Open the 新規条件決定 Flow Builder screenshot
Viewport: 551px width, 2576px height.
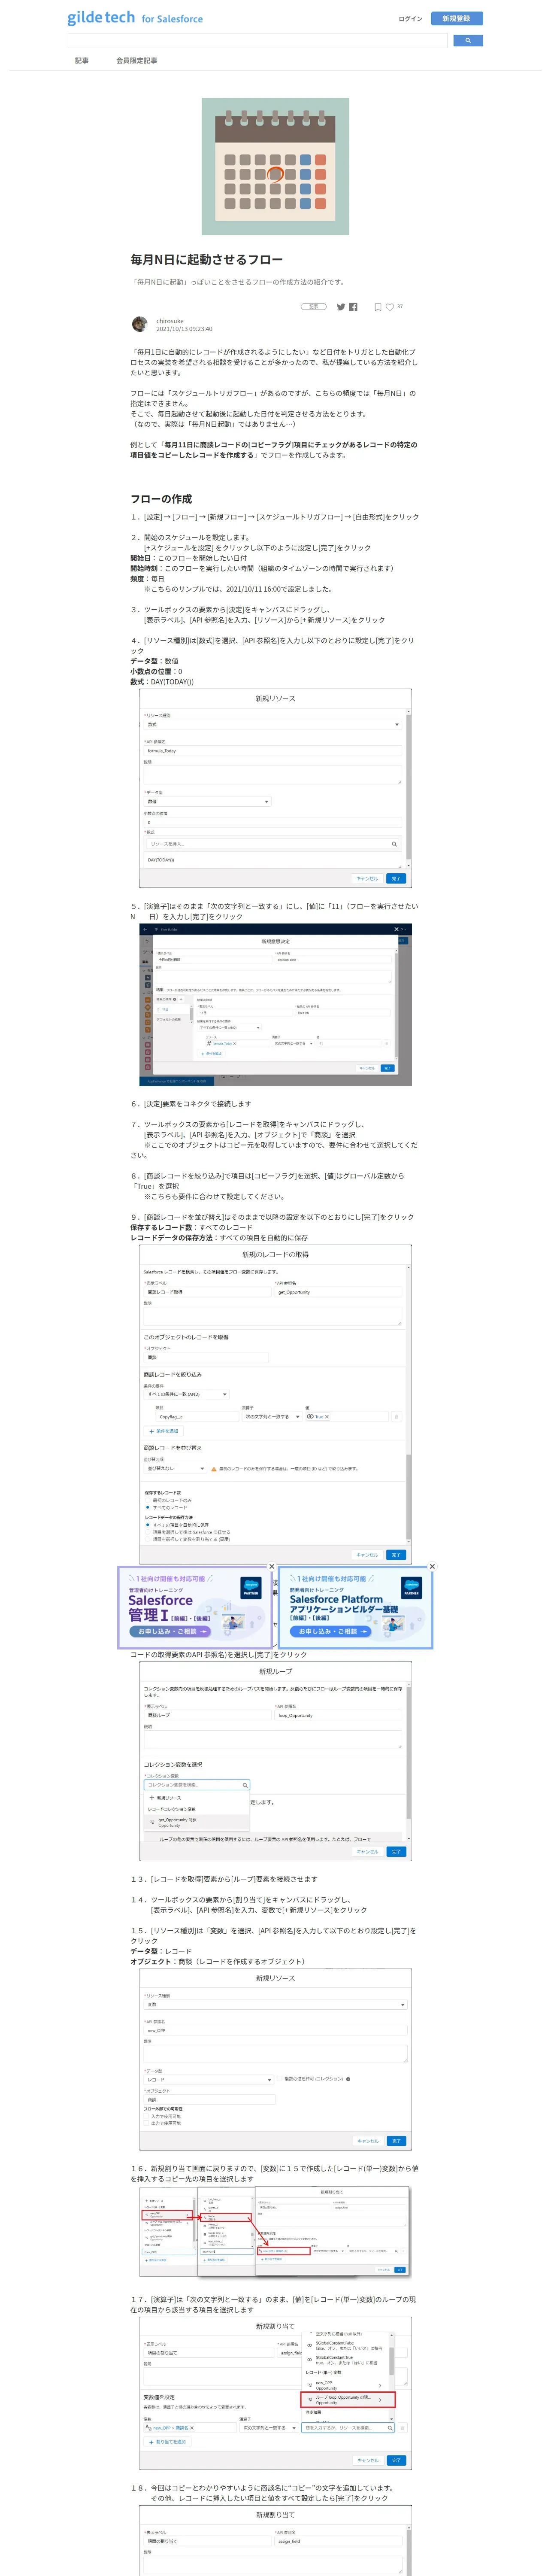pyautogui.click(x=275, y=1005)
